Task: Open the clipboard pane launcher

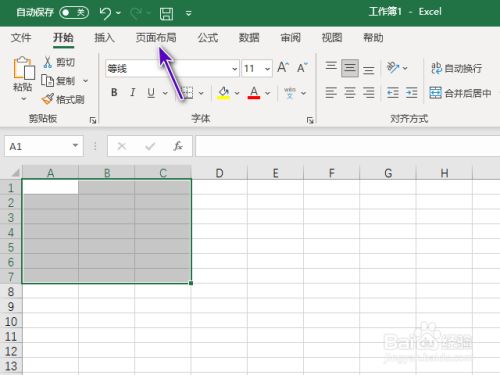Action: tap(93, 120)
